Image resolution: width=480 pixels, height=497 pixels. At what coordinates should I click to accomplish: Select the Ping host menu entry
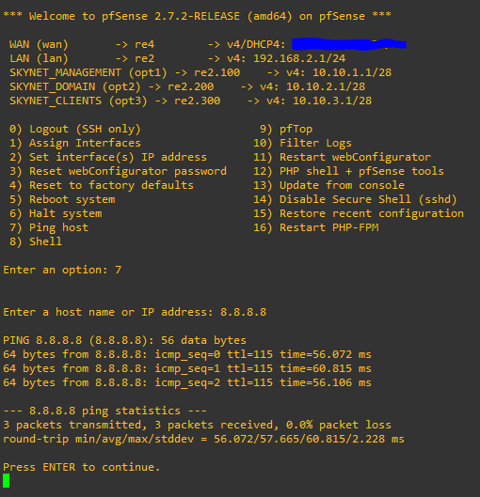(x=49, y=228)
